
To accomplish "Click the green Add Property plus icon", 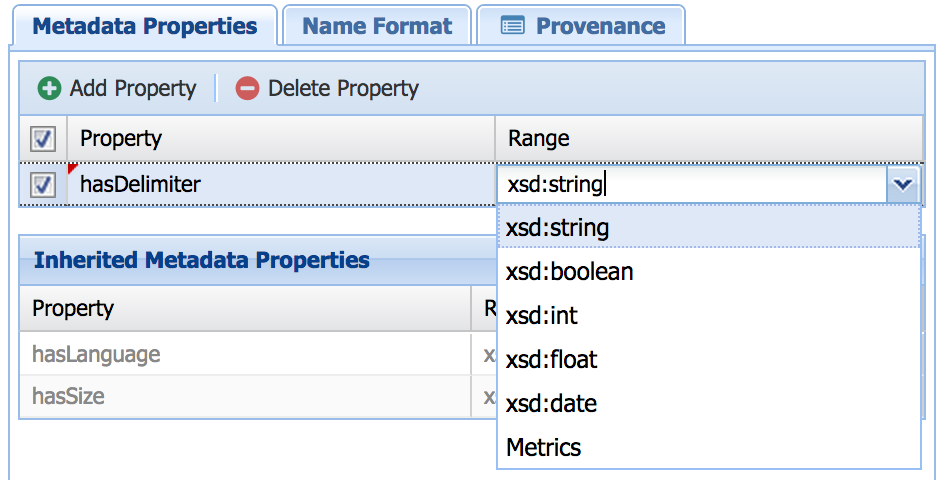I will 49,89.
